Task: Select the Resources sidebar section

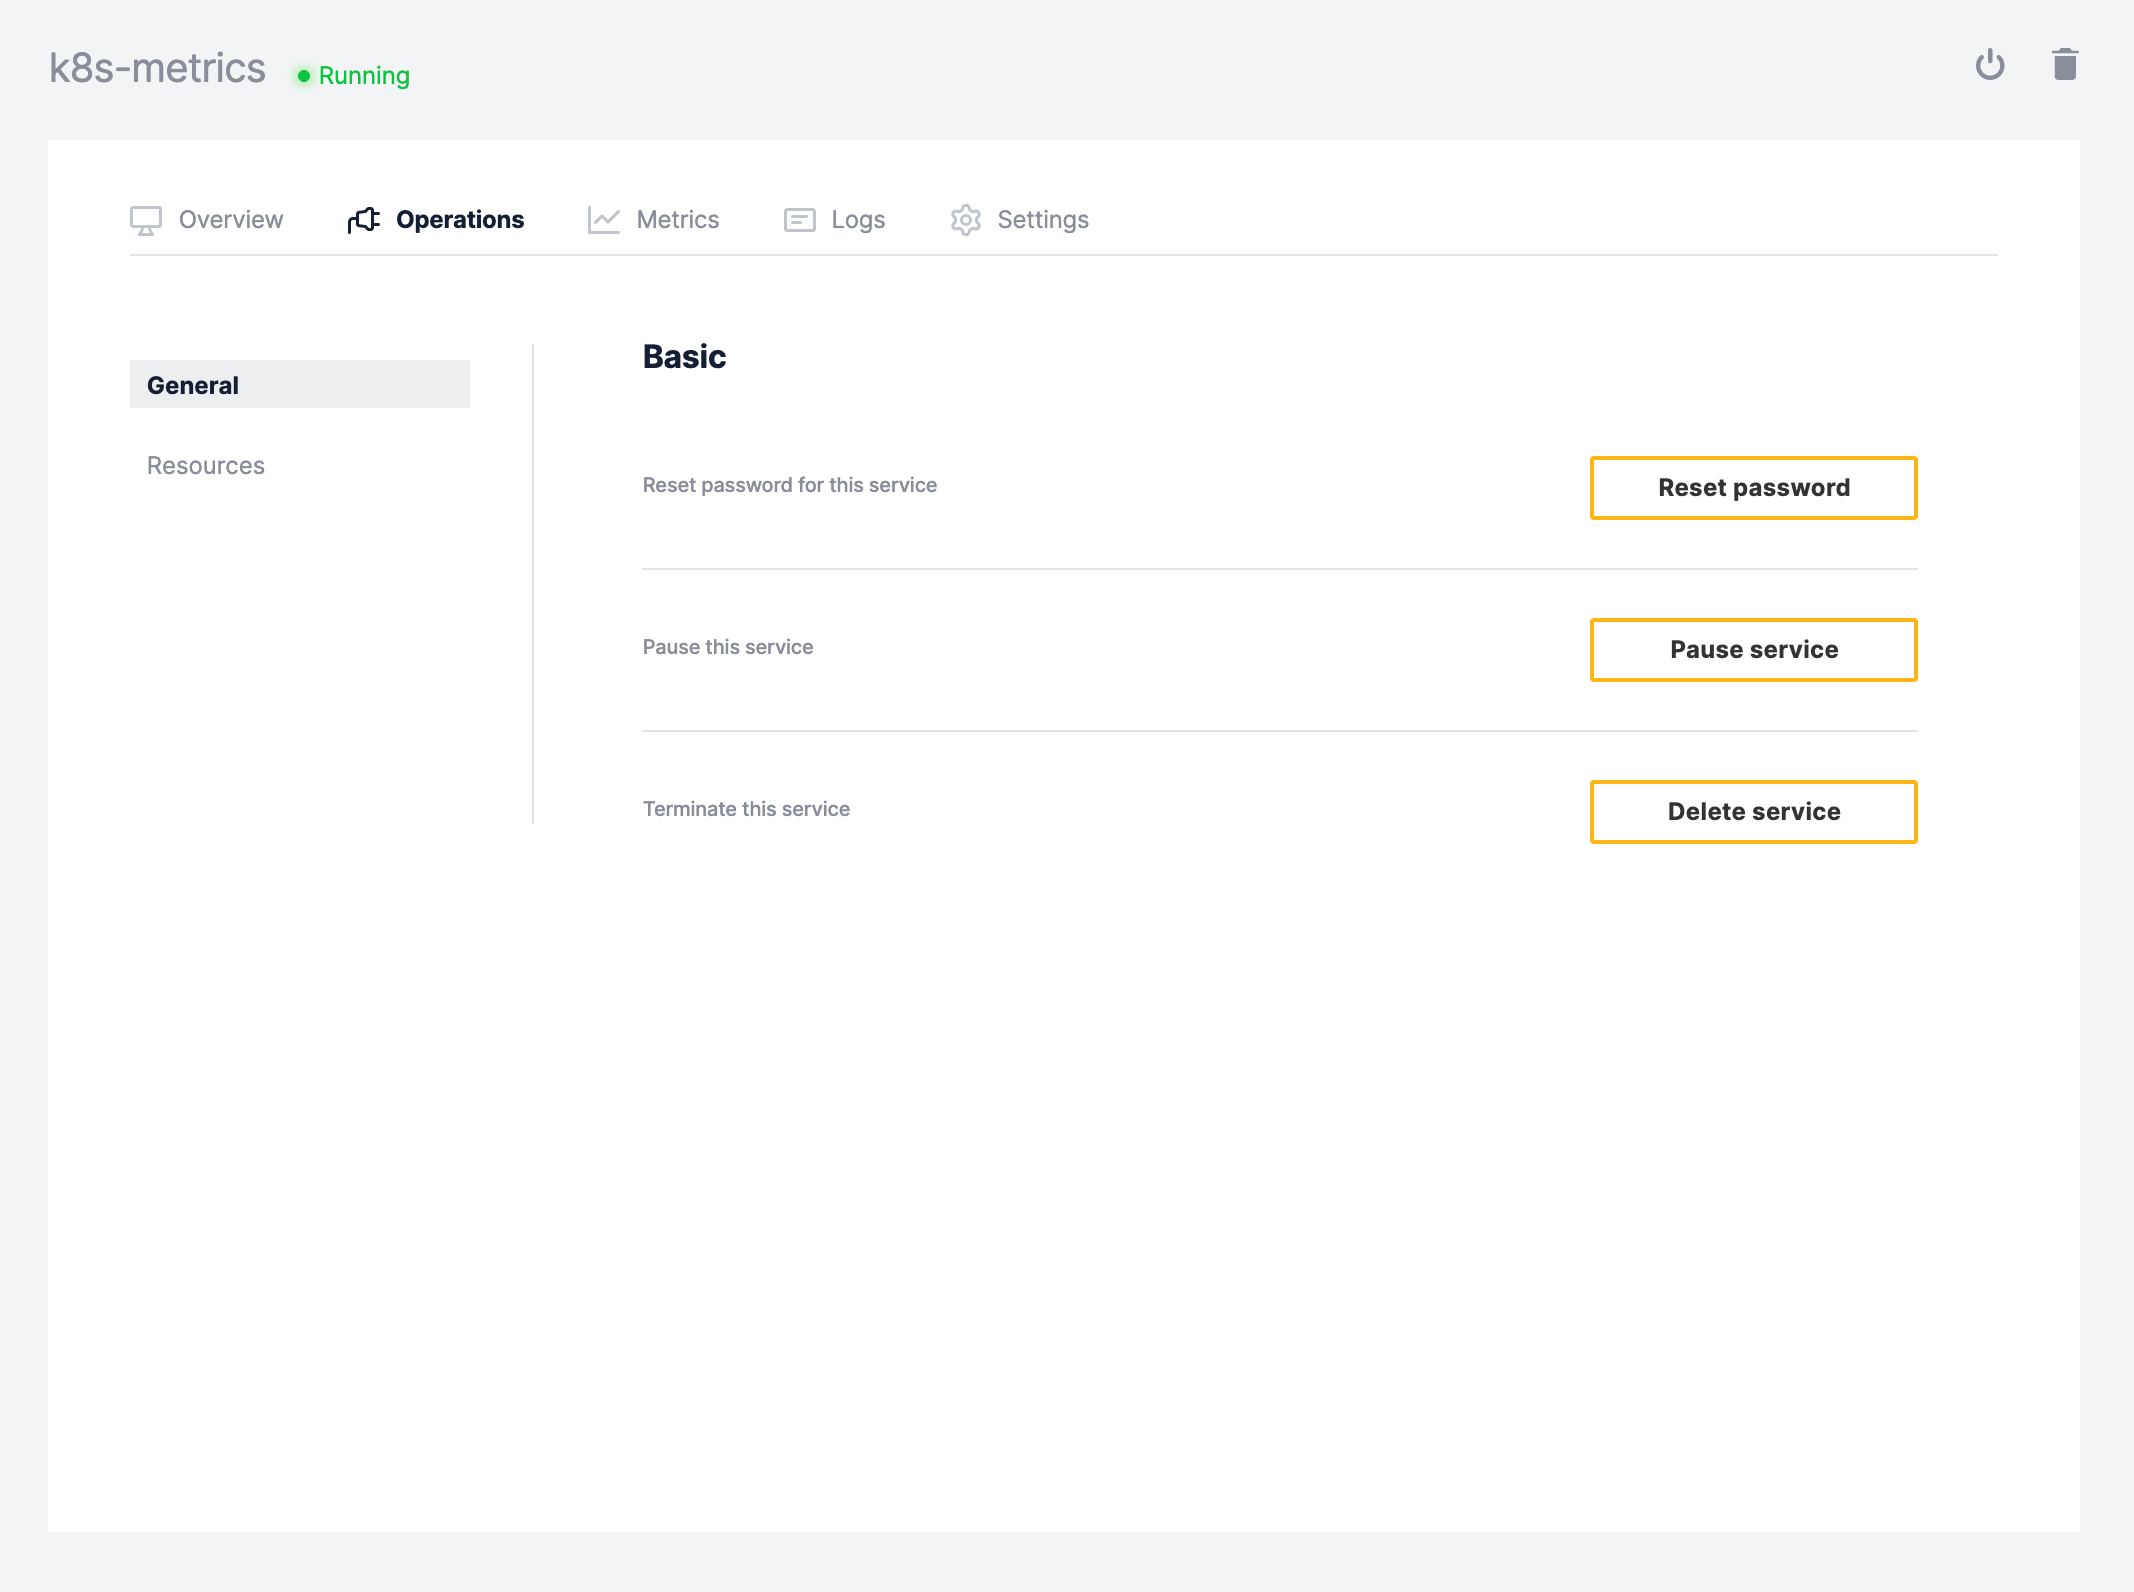Action: coord(206,465)
